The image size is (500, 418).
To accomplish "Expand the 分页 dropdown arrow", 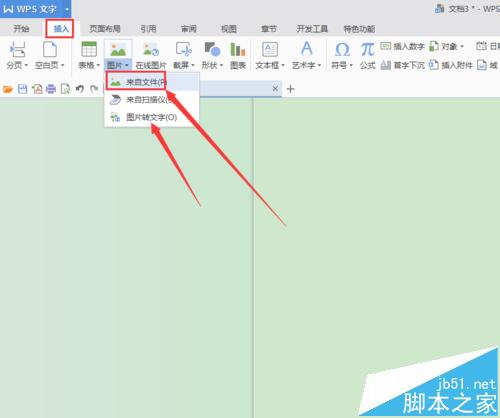I will pyautogui.click(x=26, y=65).
